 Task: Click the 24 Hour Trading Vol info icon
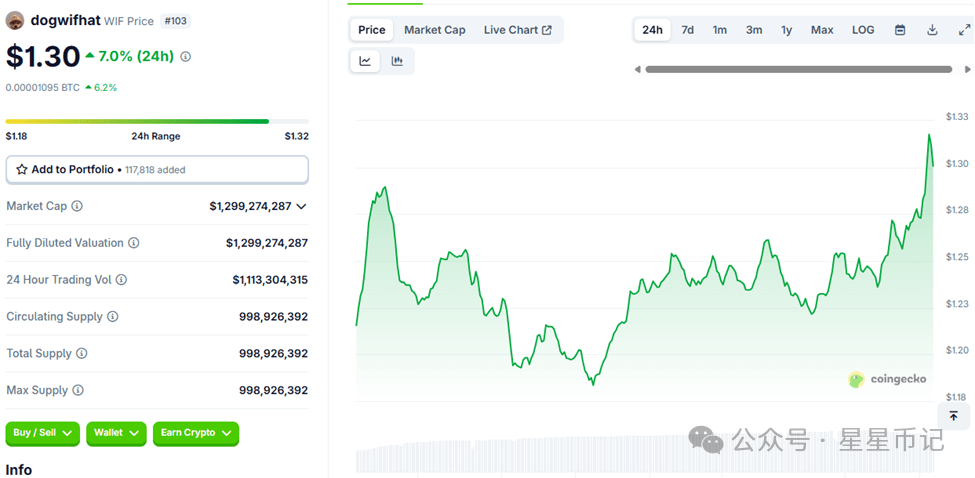(x=121, y=280)
